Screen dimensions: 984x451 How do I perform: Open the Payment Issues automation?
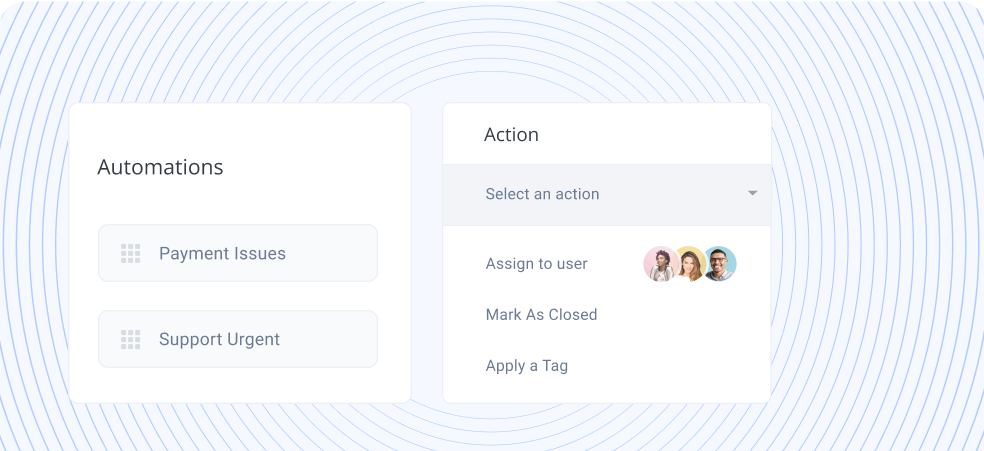(237, 253)
